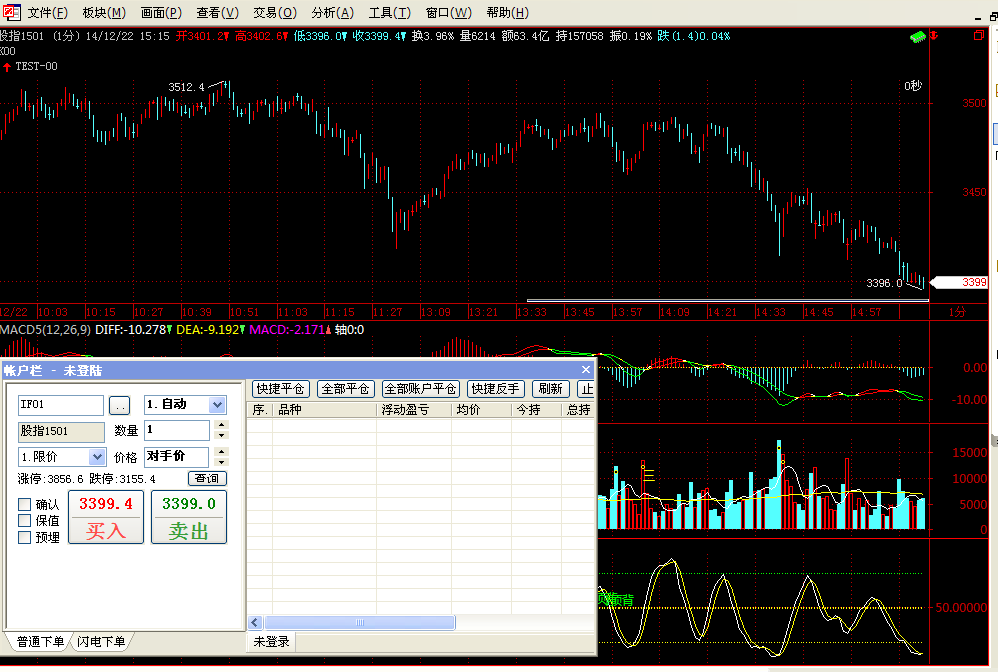Decrease 价格 with down stepper arrow

222,463
